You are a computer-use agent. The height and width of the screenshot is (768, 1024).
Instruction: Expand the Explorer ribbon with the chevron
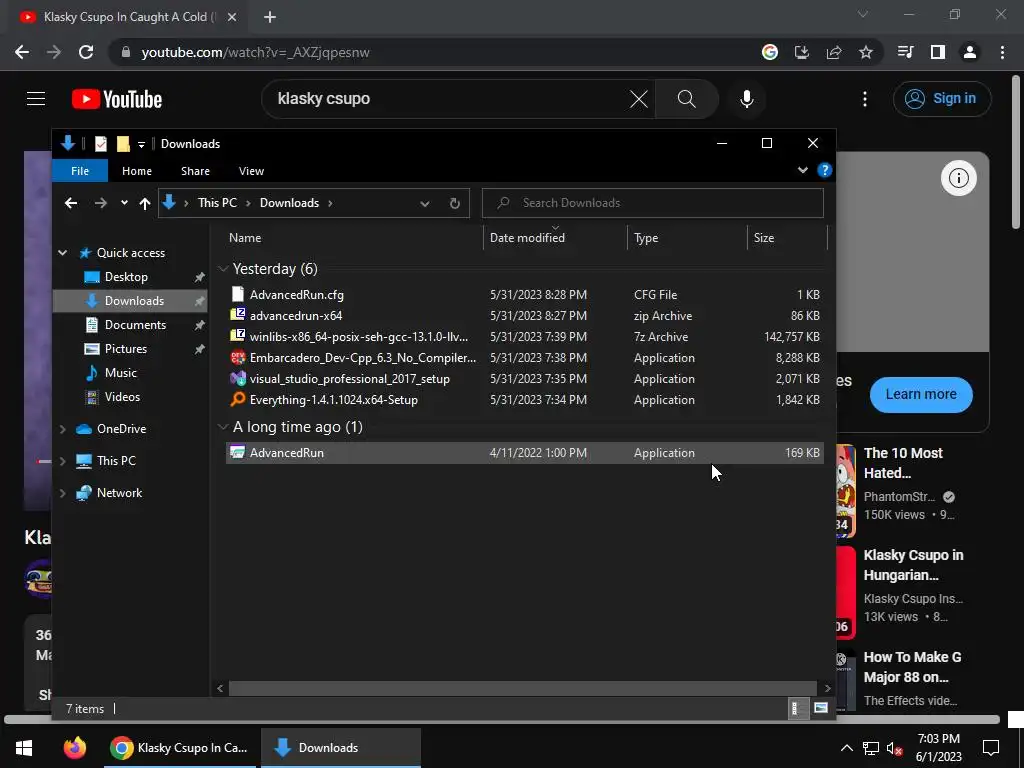pos(803,170)
